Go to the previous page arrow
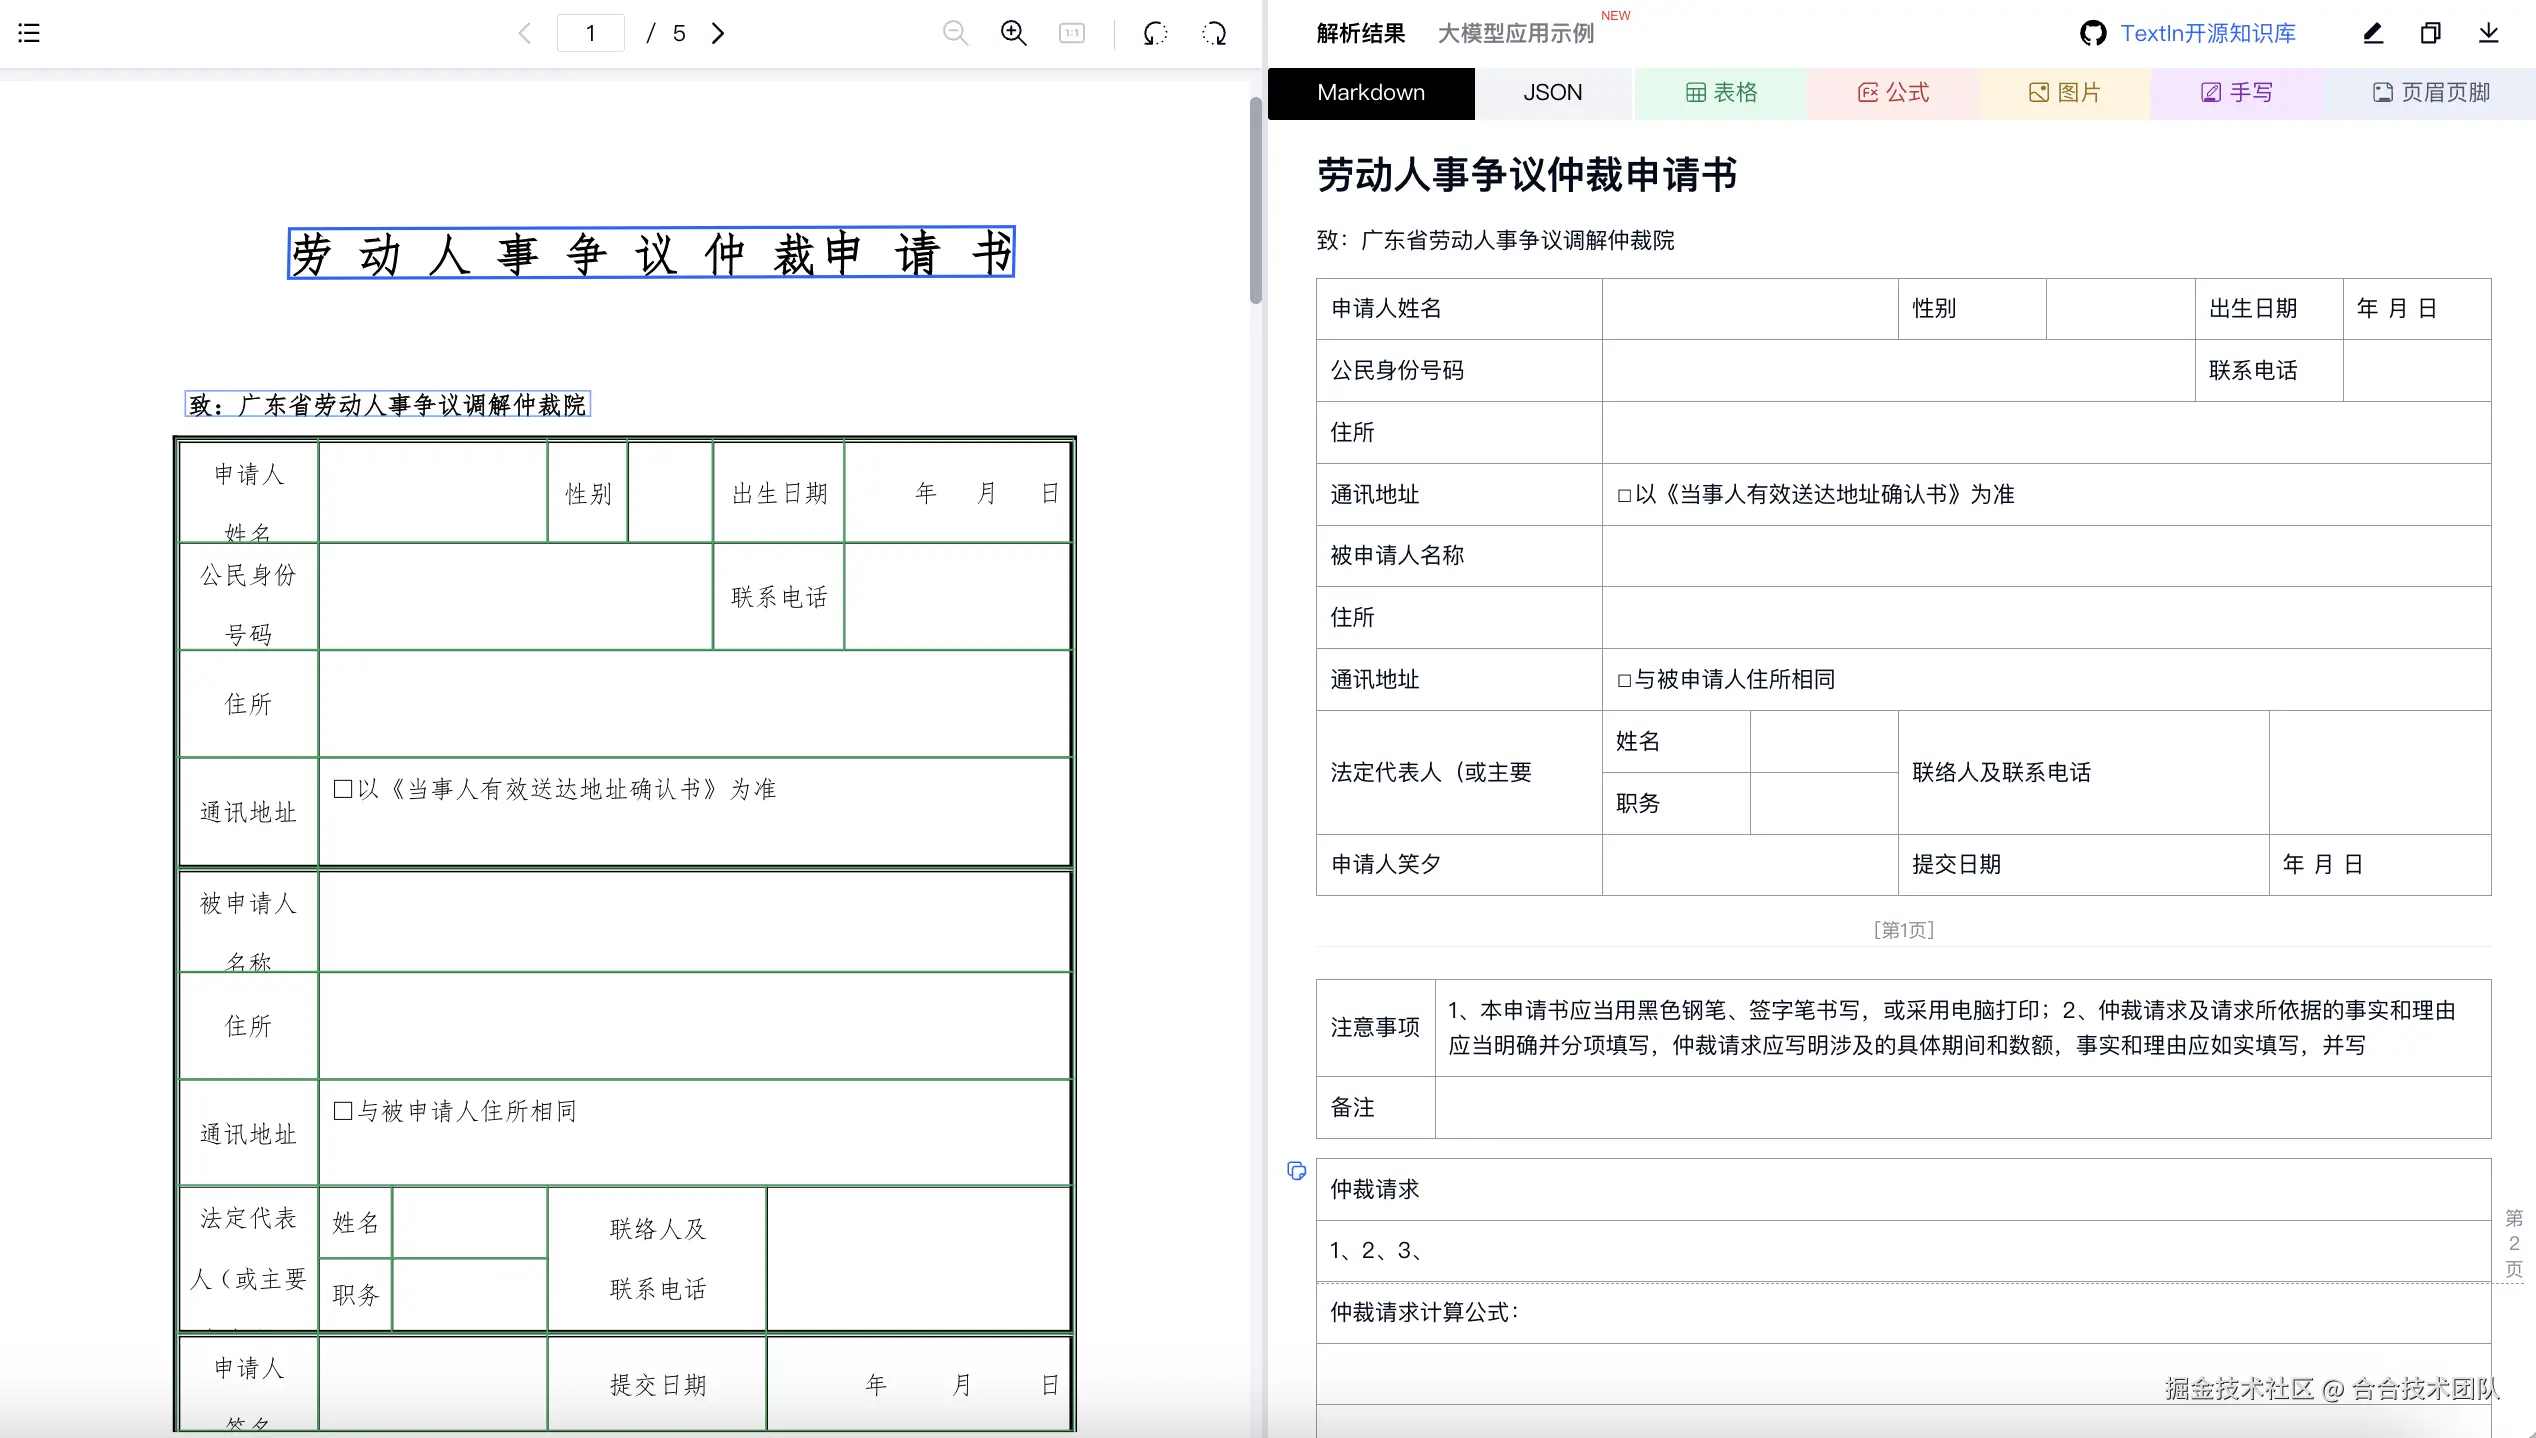The image size is (2536, 1438). (x=525, y=33)
